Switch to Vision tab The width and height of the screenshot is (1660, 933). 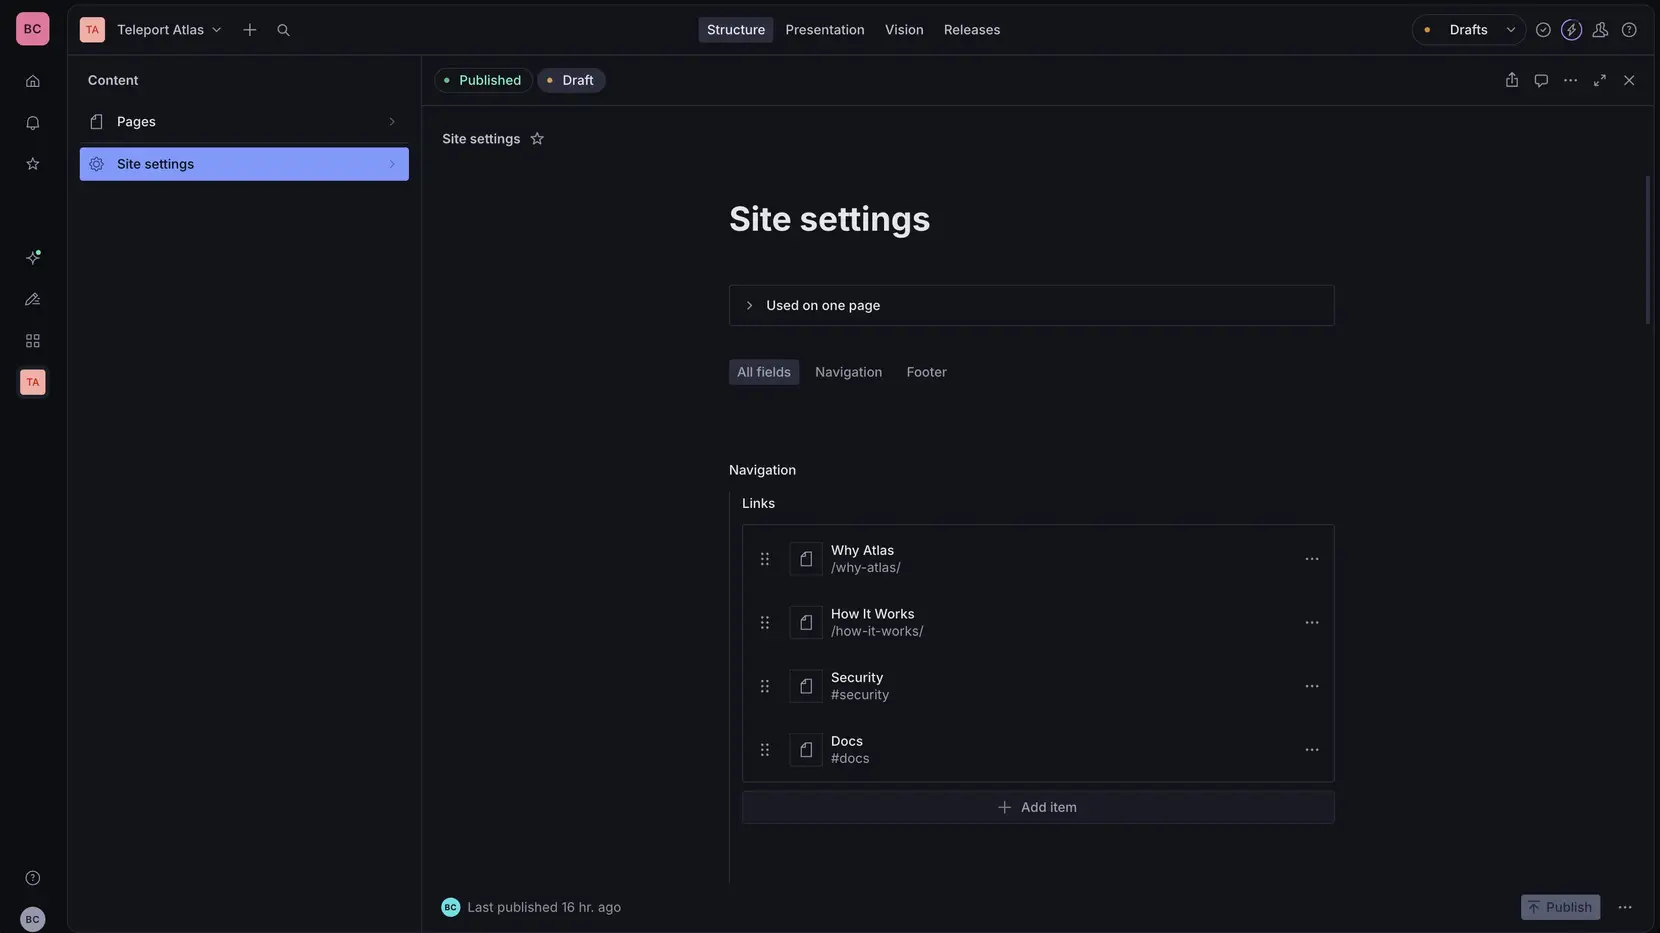click(x=904, y=30)
